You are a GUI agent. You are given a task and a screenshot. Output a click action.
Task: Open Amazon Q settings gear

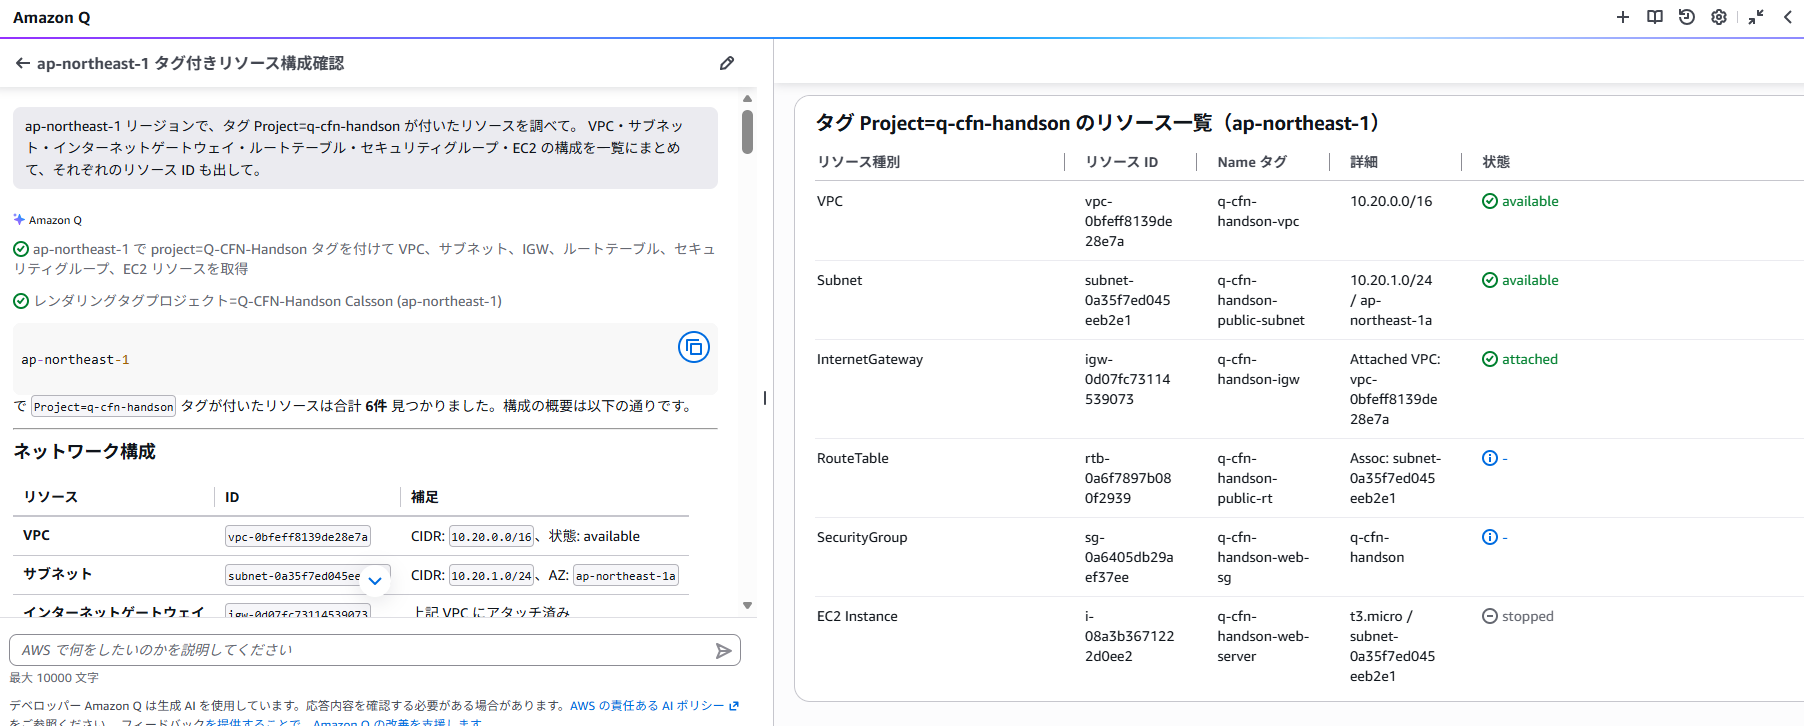[x=1719, y=17]
